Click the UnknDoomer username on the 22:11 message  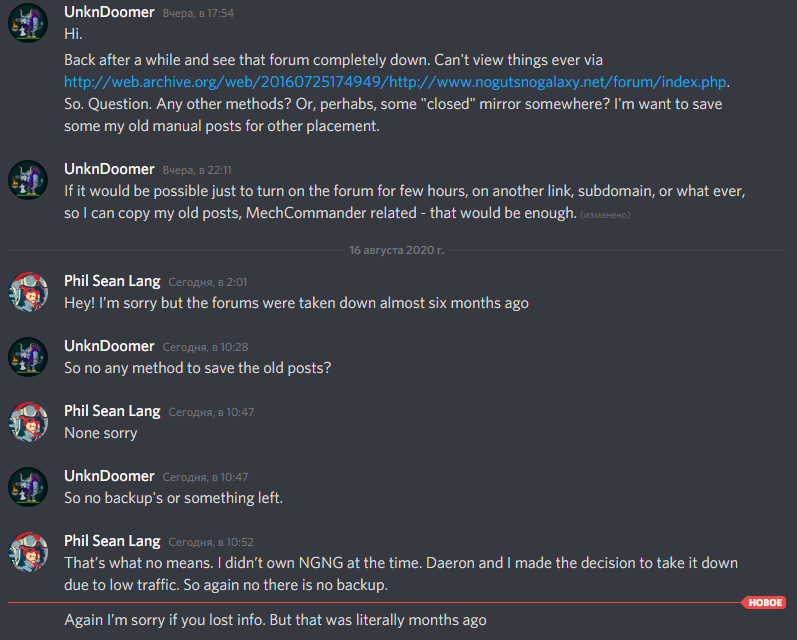tap(109, 169)
